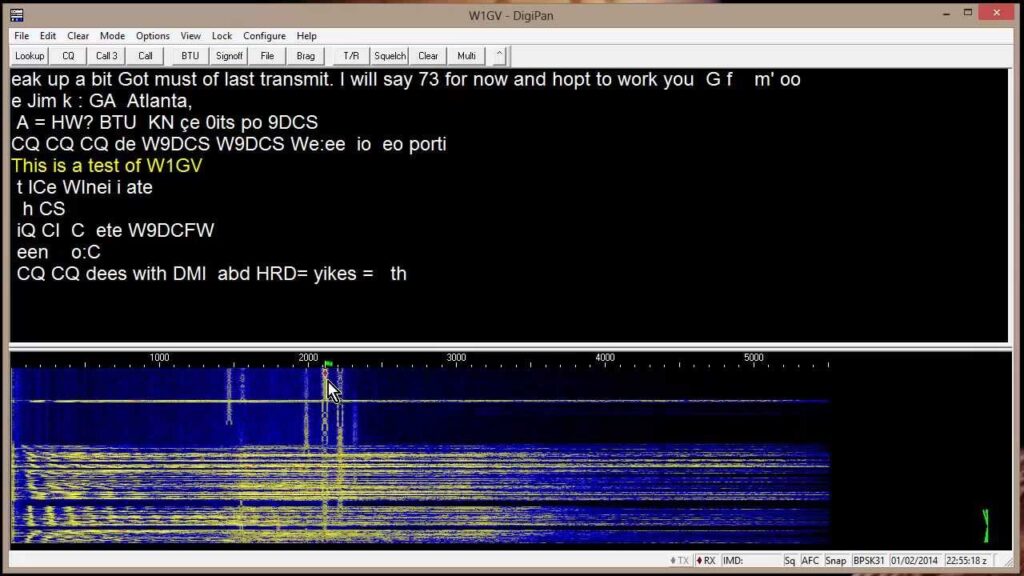1024x576 pixels.
Task: Click the resize grip in the status bar corner
Action: [1009, 562]
